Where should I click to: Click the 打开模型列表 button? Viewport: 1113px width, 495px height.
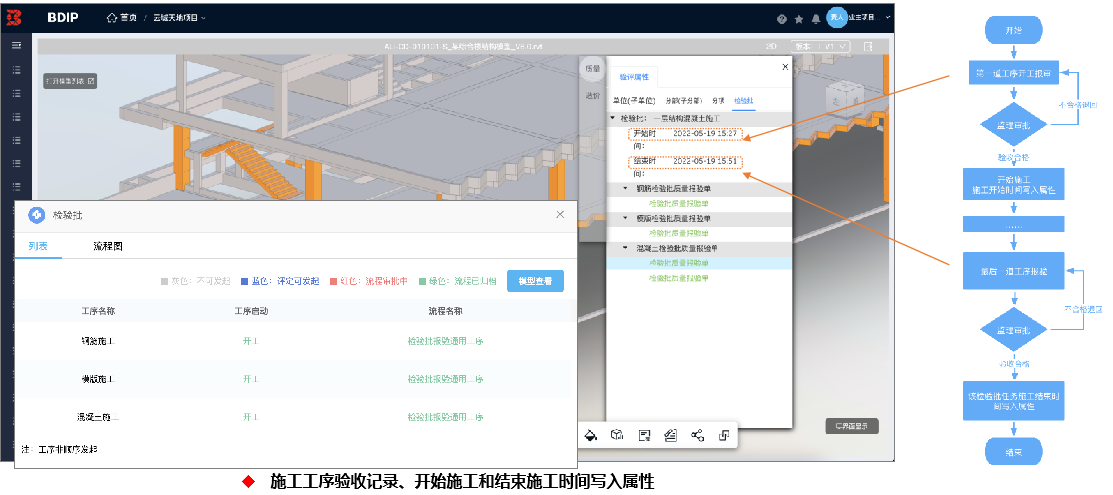pos(70,81)
